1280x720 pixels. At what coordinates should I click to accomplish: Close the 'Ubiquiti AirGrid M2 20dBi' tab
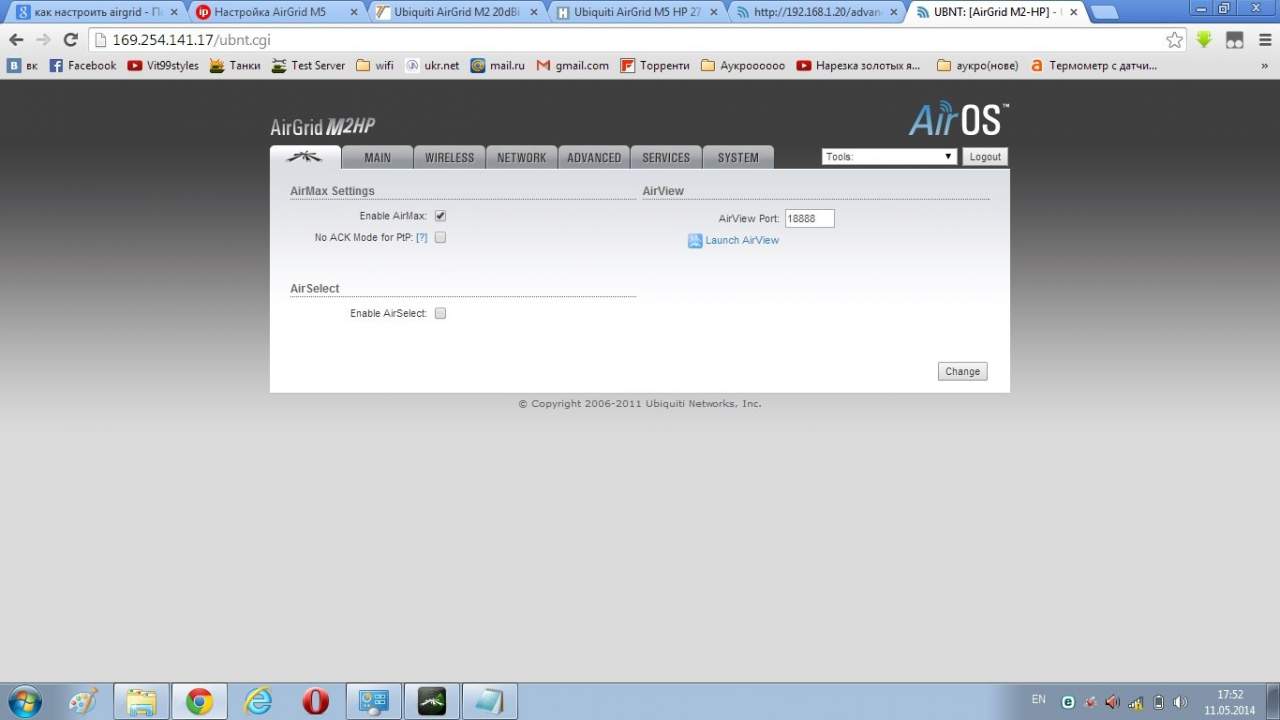pos(533,13)
